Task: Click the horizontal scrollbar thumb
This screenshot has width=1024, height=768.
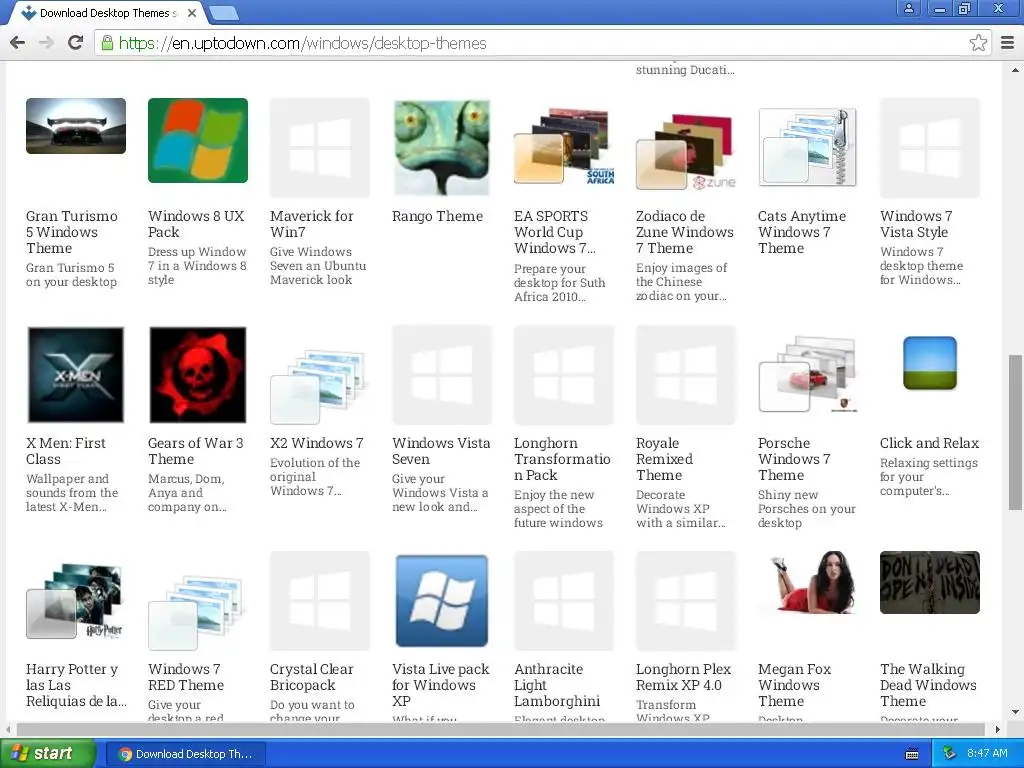Action: click(x=501, y=729)
